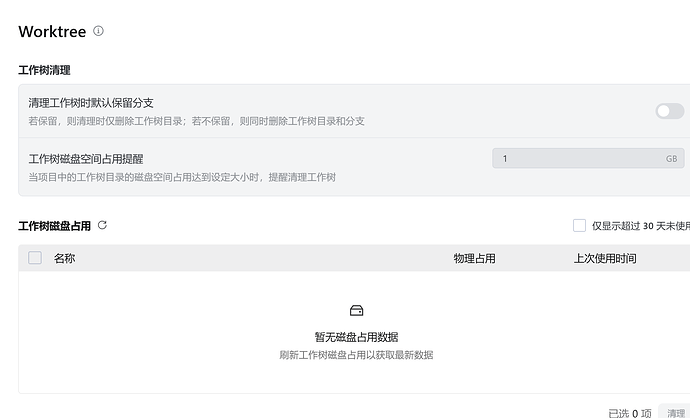This screenshot has height=418, width=690.
Task: Click the 工作树磁盘空间占用提醒 label
Action: (86, 159)
